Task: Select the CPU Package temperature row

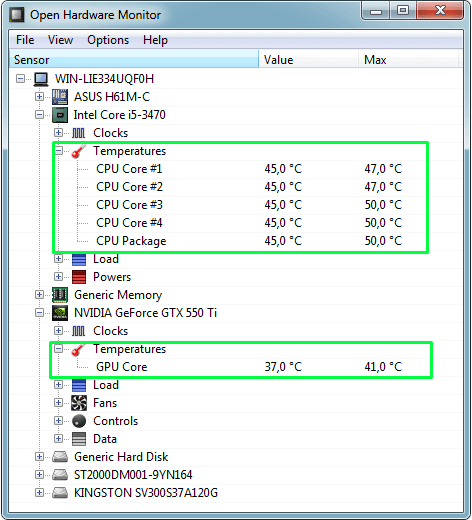Action: click(235, 241)
